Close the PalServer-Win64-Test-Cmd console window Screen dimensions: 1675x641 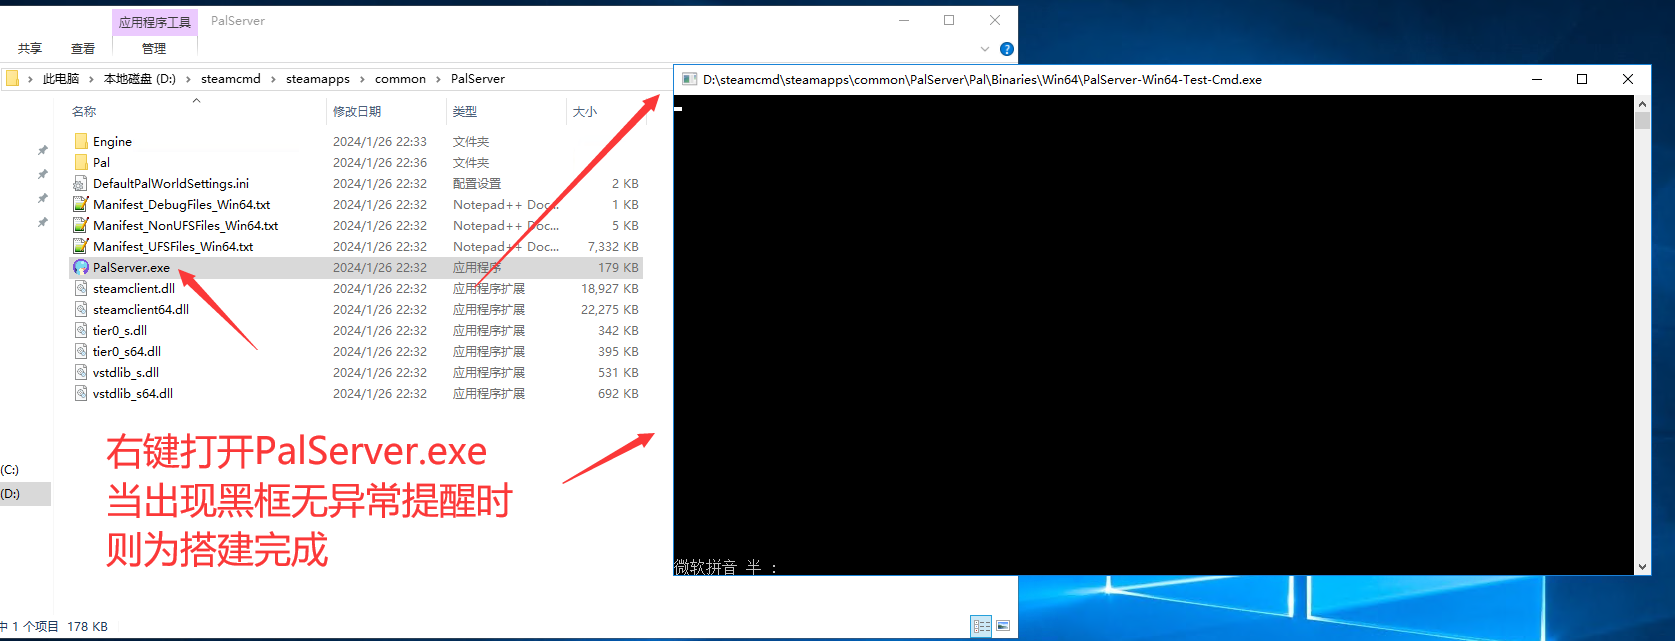tap(1628, 79)
